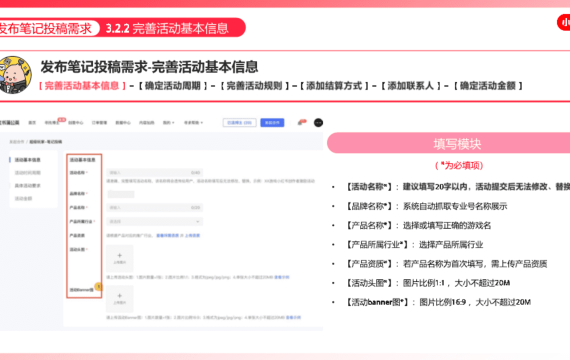The image size is (570, 360).
Task: Click the step 【添加结算方式】
Action: (x=334, y=86)
